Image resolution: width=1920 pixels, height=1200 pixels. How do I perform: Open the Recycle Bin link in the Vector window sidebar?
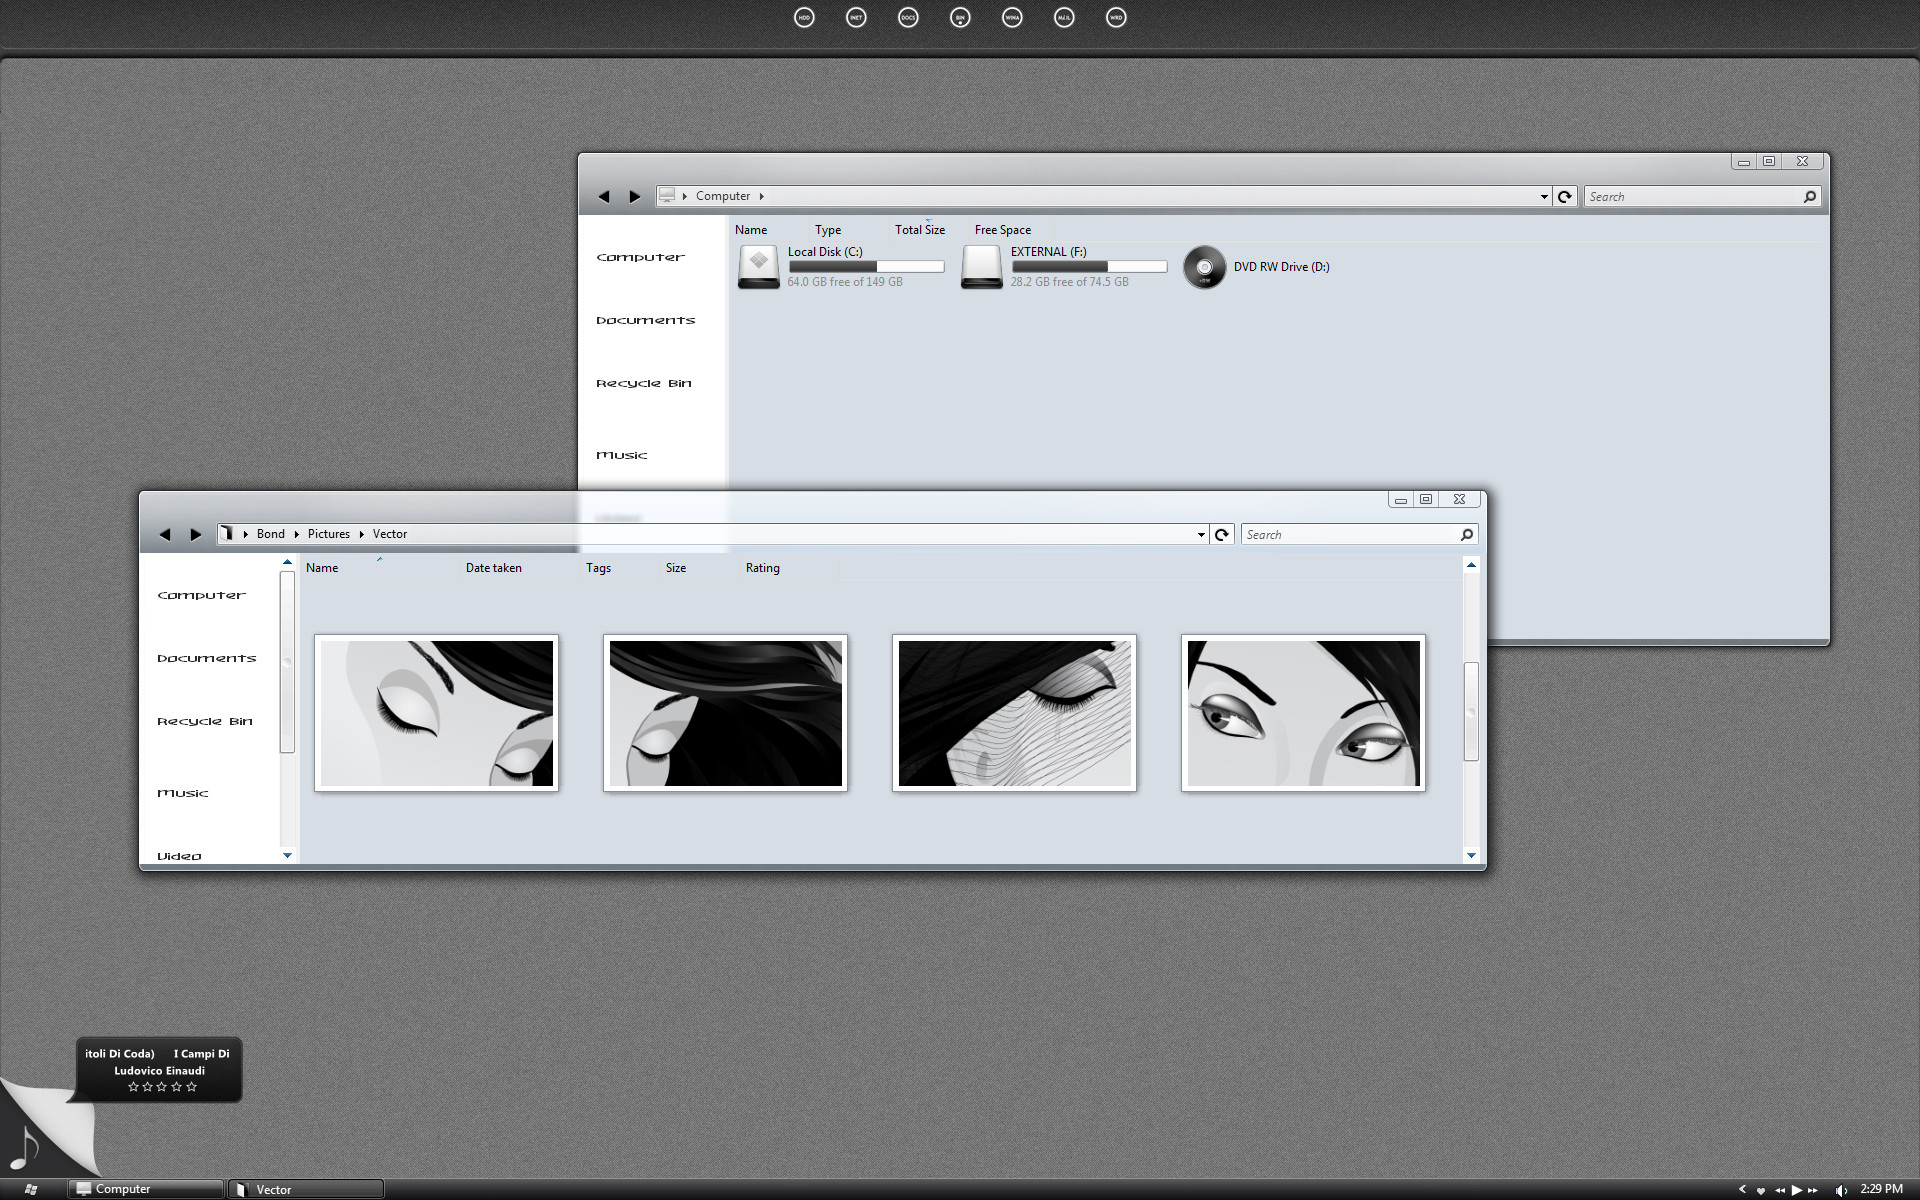click(205, 722)
